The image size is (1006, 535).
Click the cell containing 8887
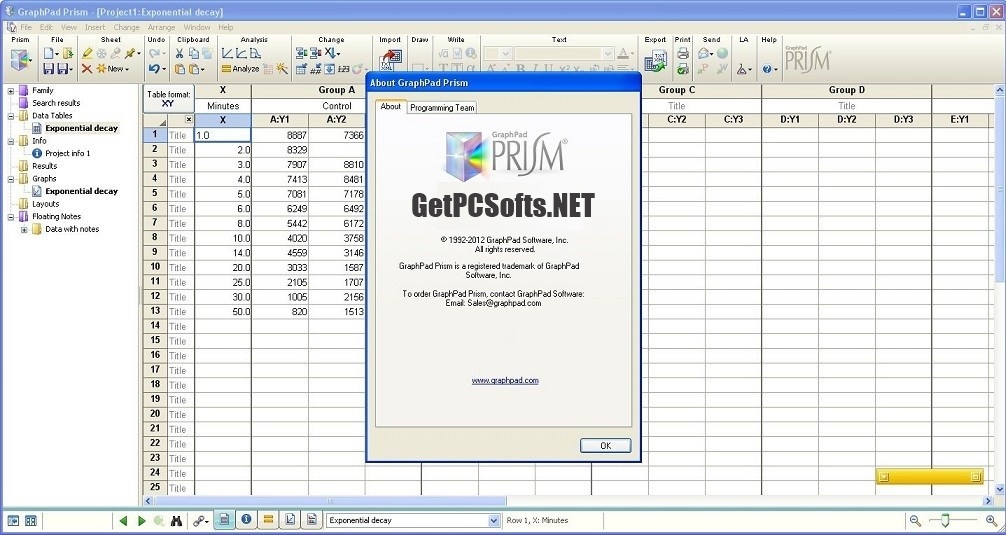click(280, 135)
